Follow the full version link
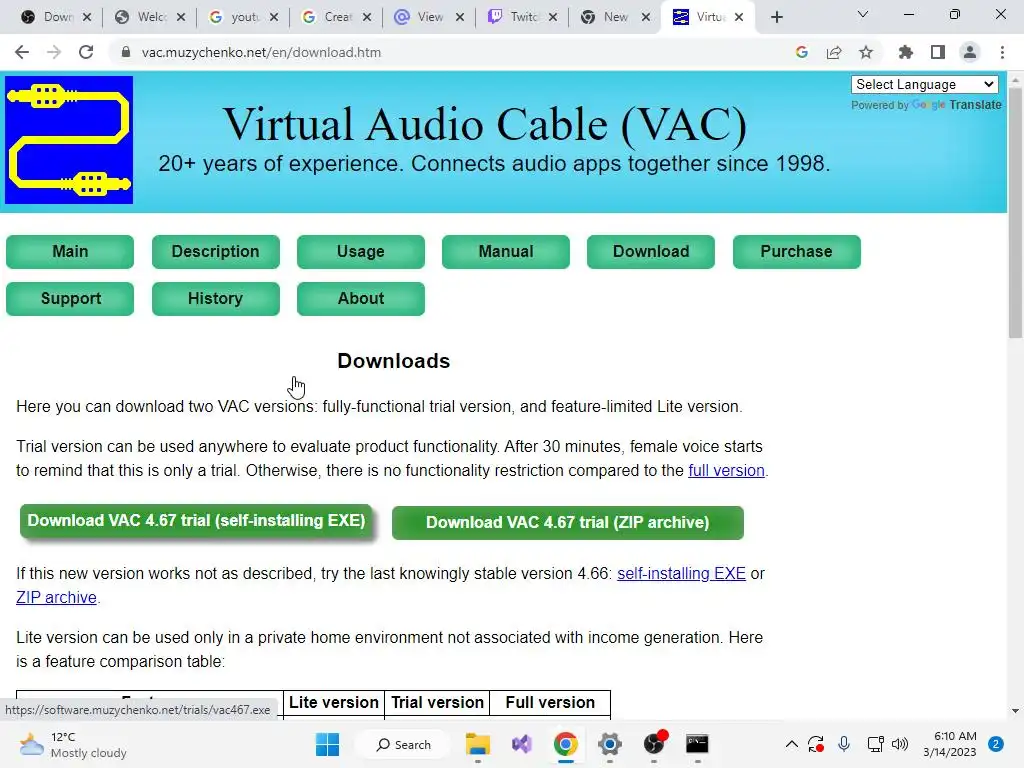This screenshot has width=1024, height=768. (726, 471)
